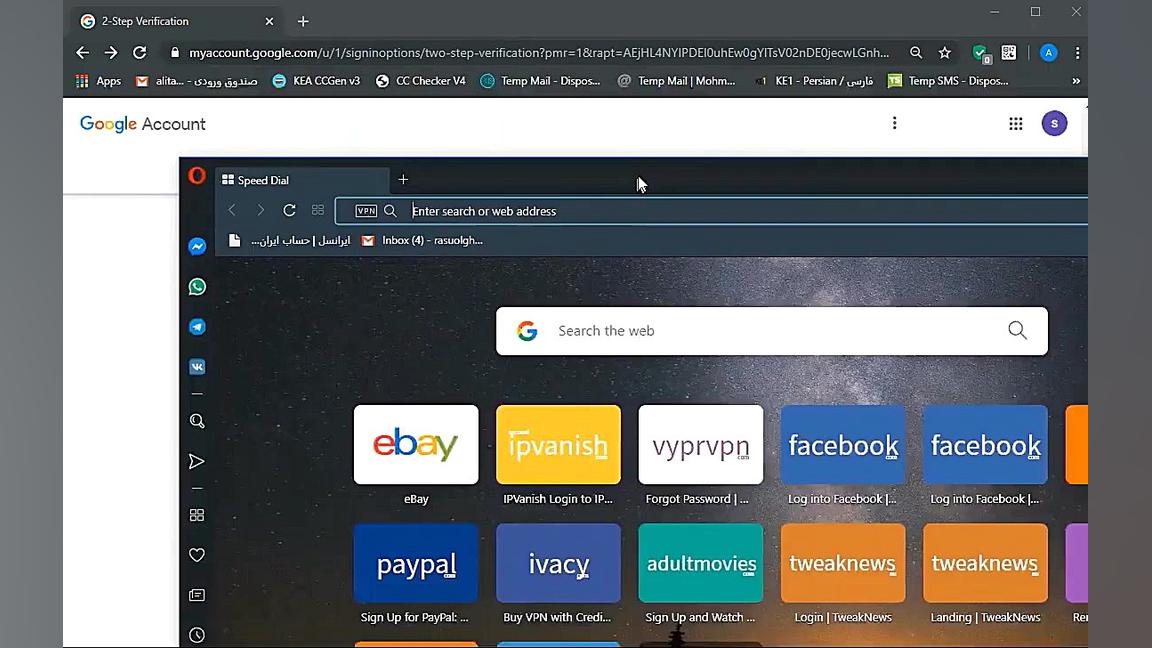This screenshot has height=648, width=1152.
Task: Go forward in the Opera window
Action: click(x=260, y=210)
